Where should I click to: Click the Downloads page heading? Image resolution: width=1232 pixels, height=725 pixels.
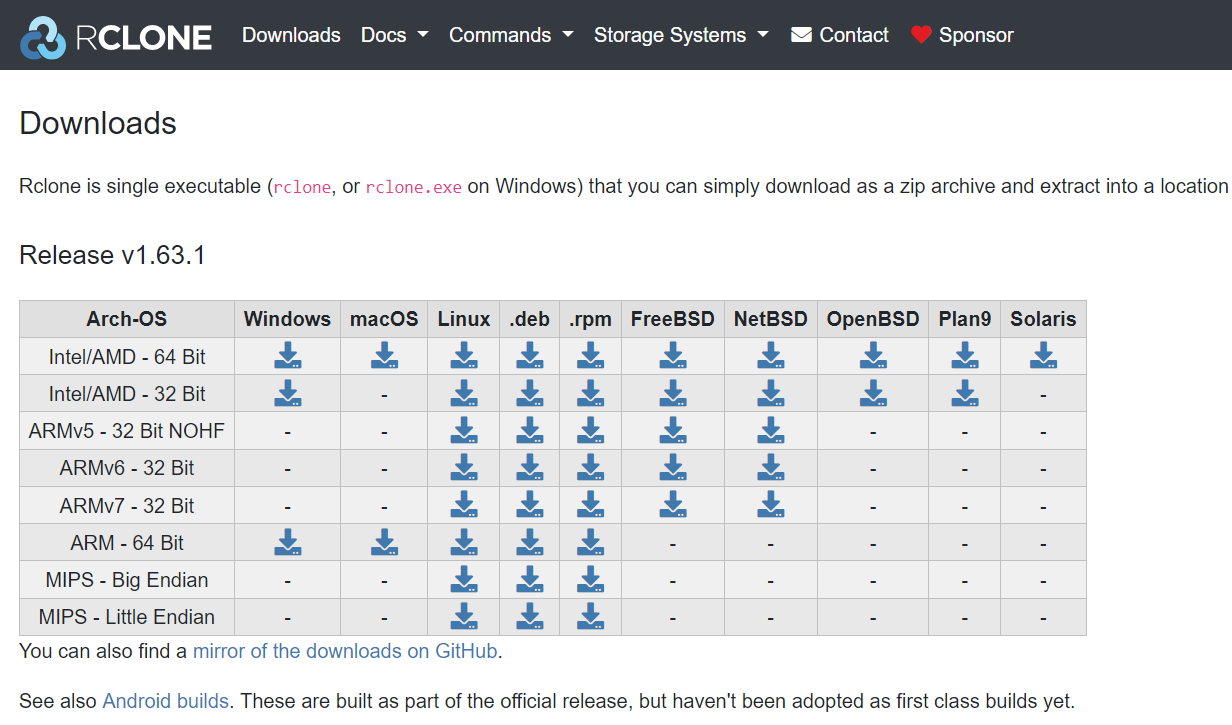[x=98, y=123]
